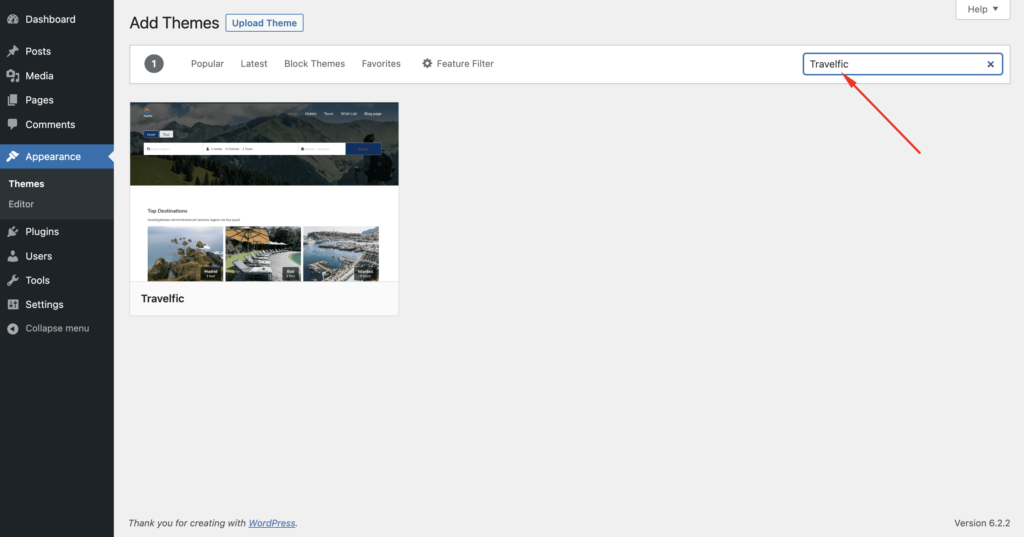
Task: Collapse the admin sidebar menu
Action: [x=57, y=329]
